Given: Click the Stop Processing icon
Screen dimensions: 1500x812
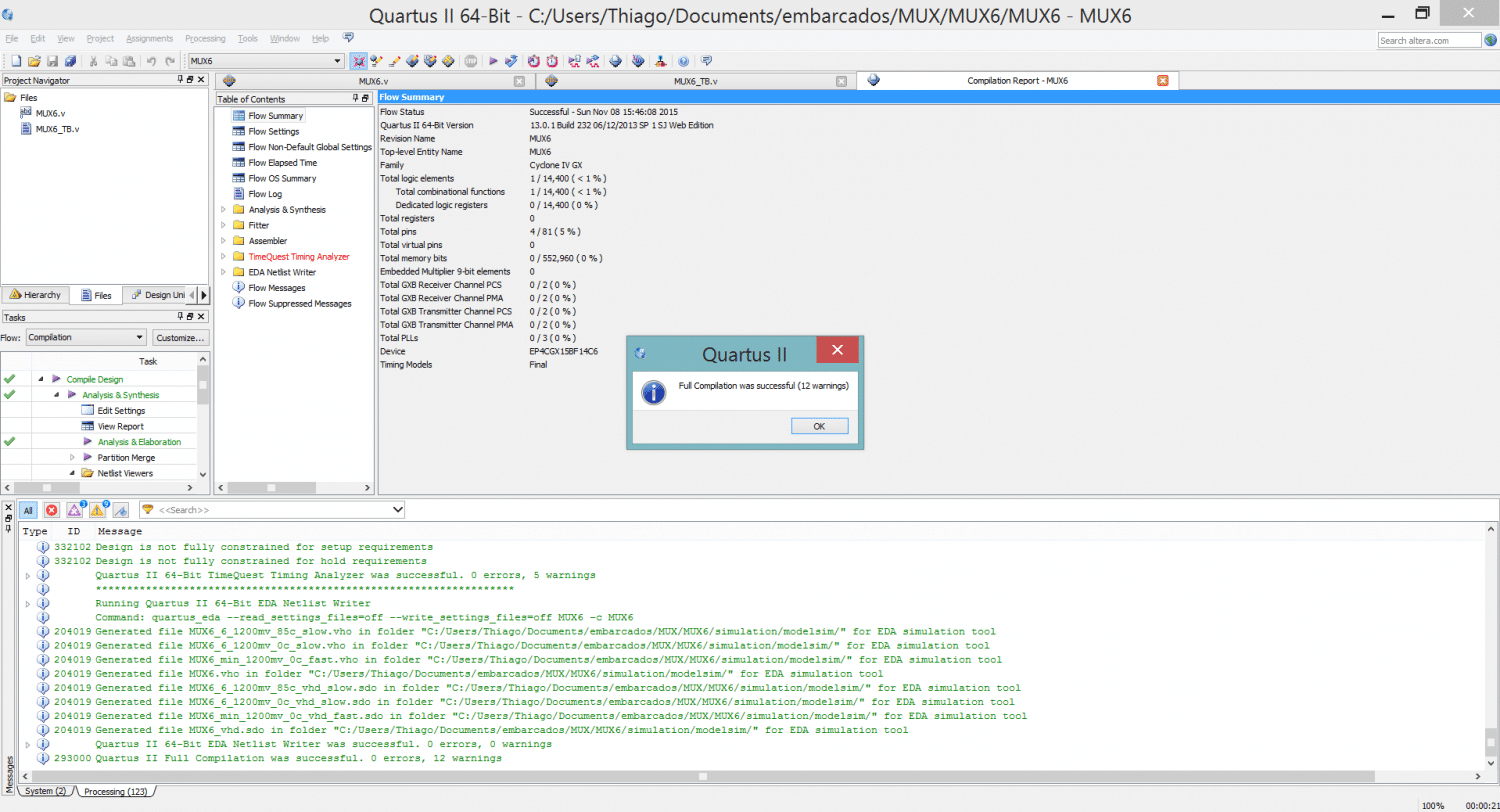Looking at the screenshot, I should click(x=470, y=61).
